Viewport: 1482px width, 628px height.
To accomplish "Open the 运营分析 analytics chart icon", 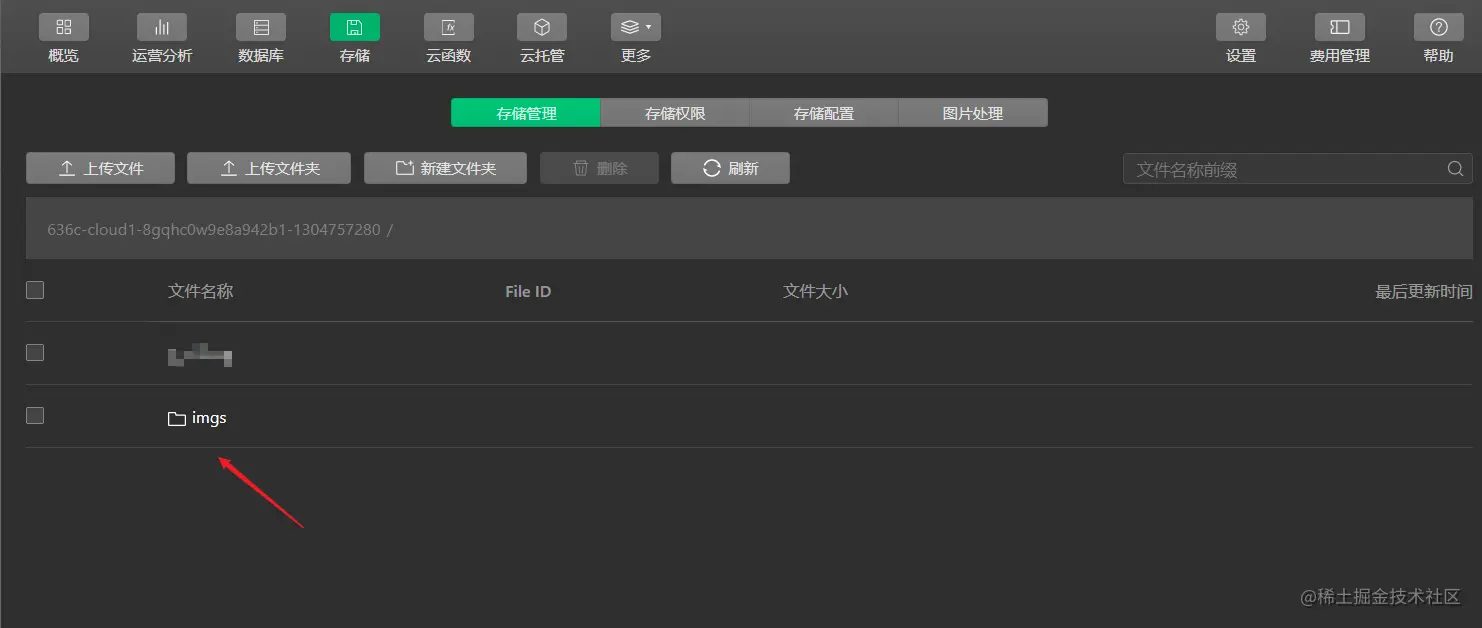I will tap(162, 27).
